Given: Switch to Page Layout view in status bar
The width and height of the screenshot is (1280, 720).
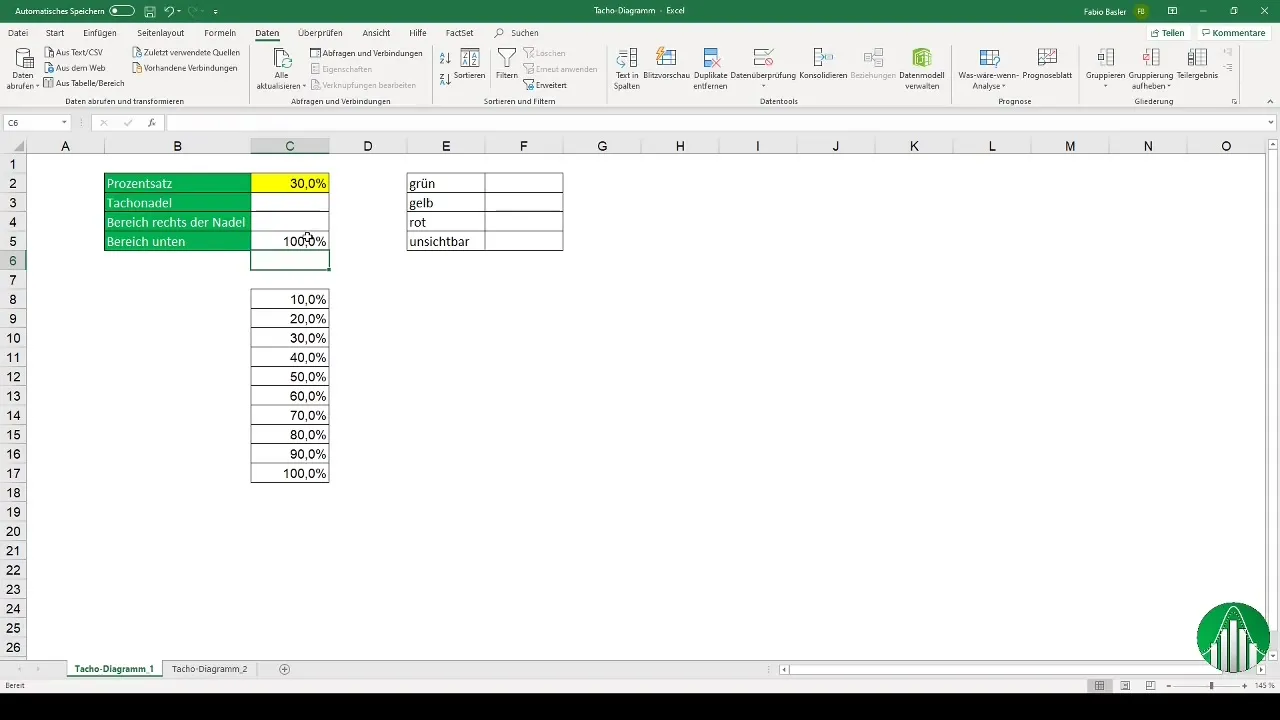Looking at the screenshot, I should [1125, 686].
